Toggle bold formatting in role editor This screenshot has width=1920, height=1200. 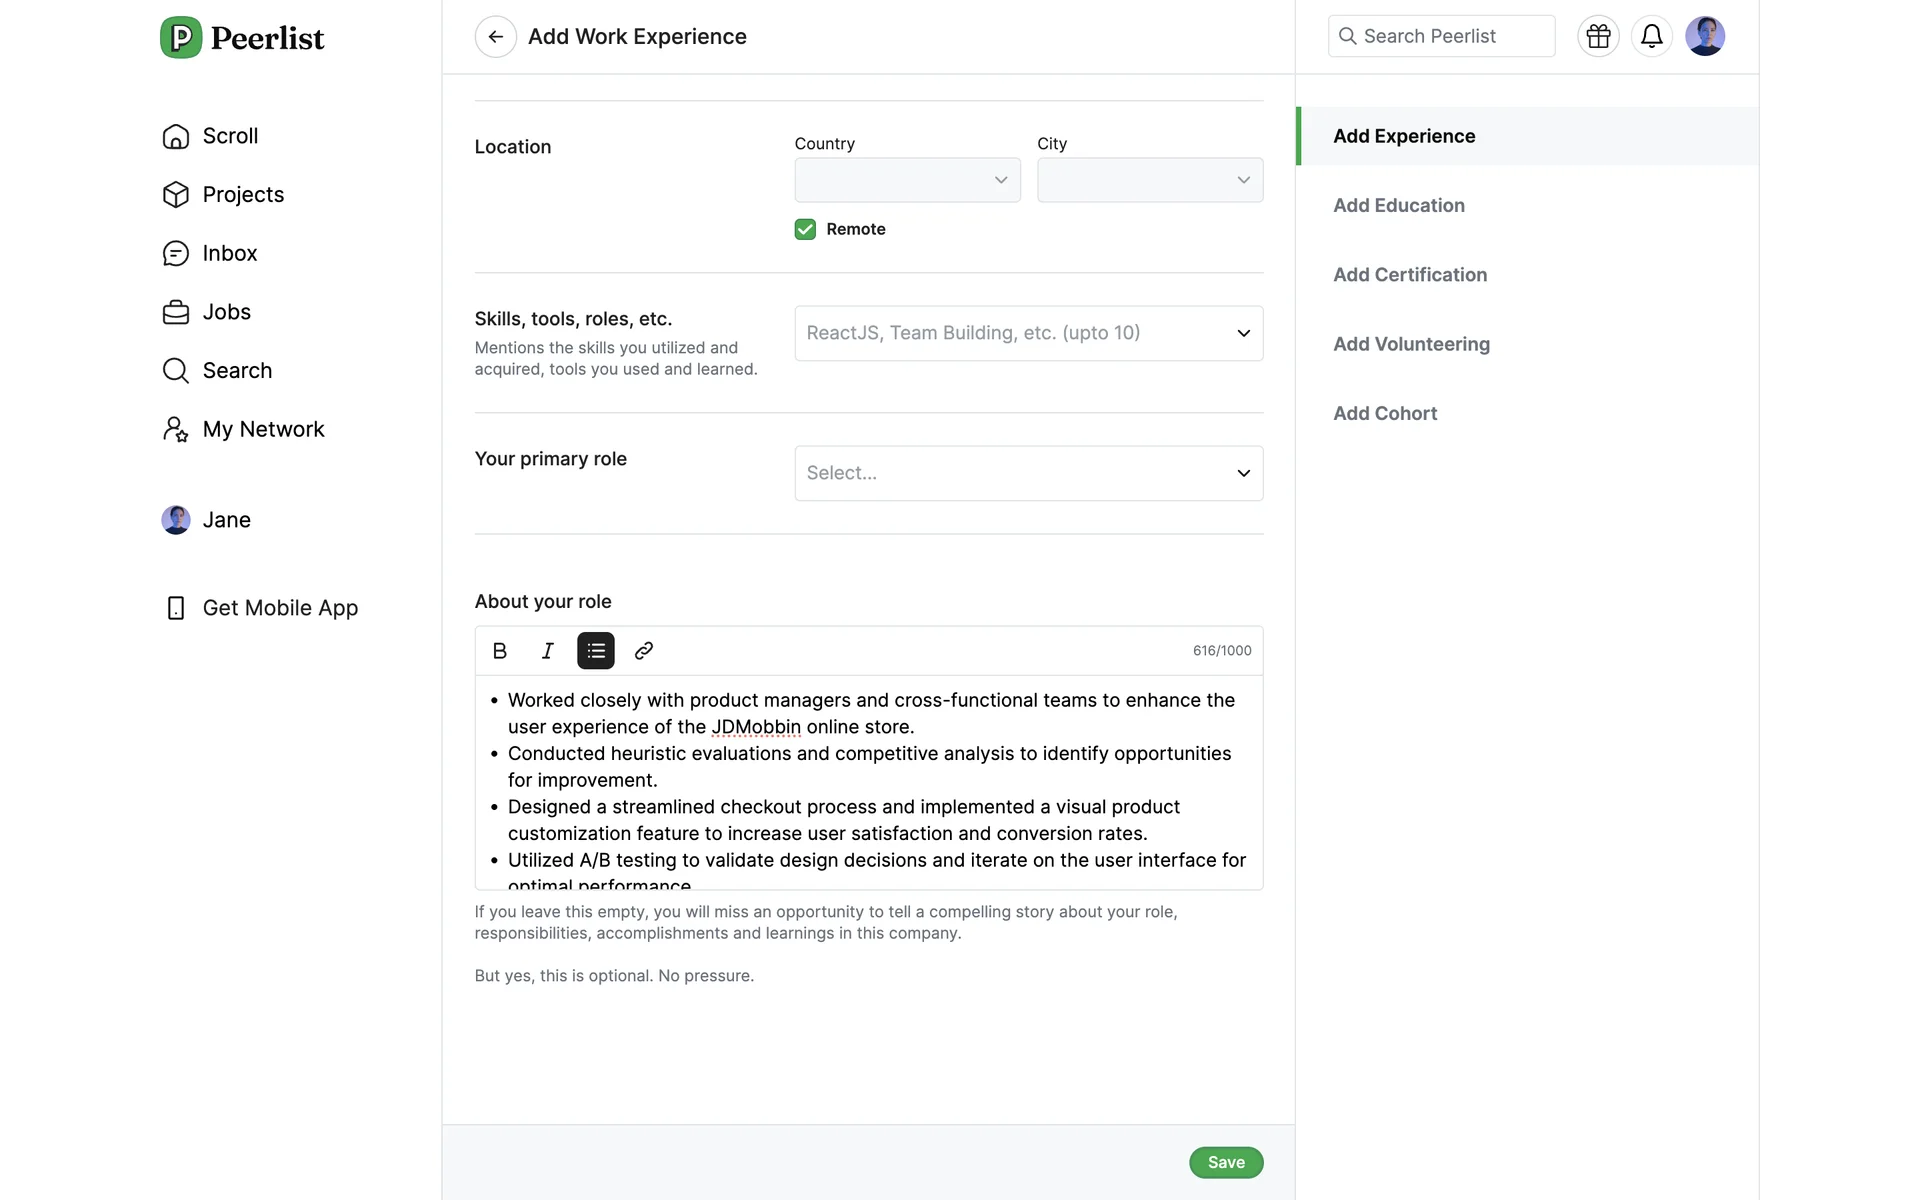500,651
